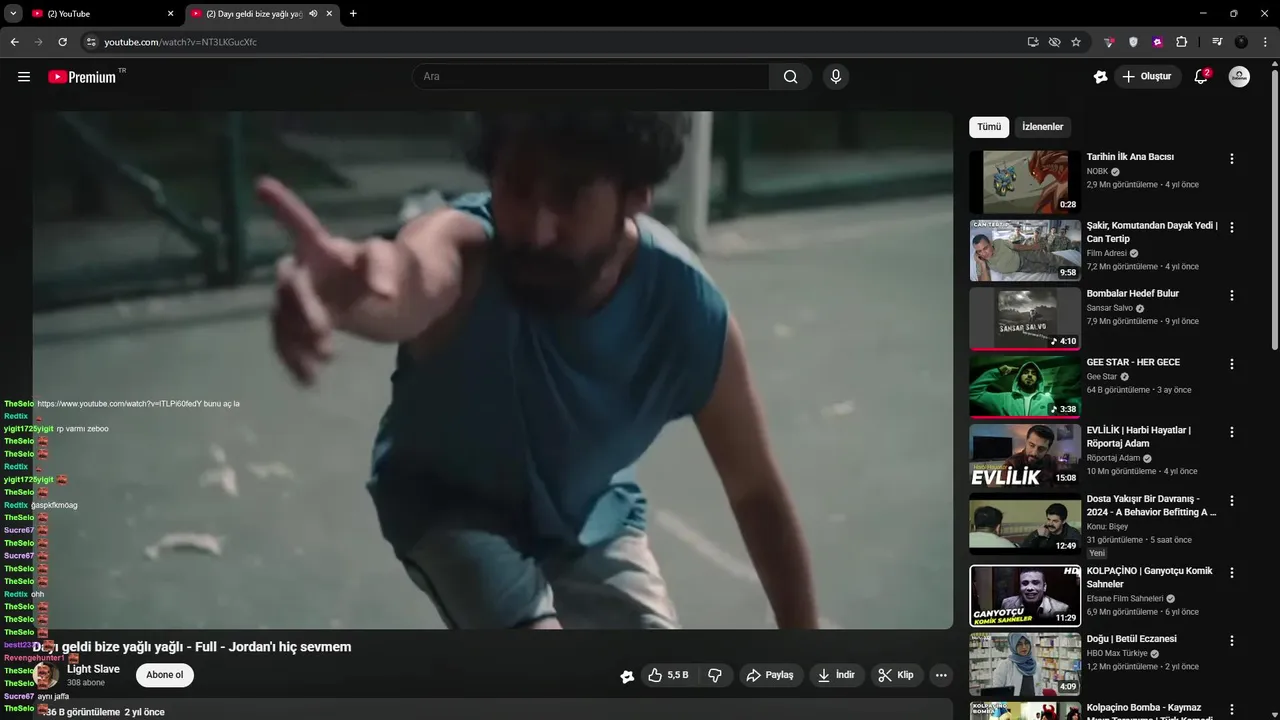Create a clip with Klip button
This screenshot has height=720, width=1280.
[896, 675]
